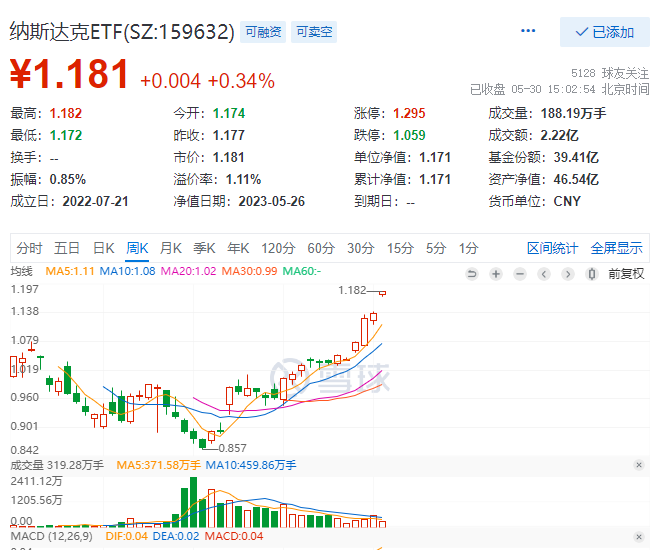Close the 成交量 volume indicator panel
Image resolution: width=657 pixels, height=550 pixels.
click(639, 465)
